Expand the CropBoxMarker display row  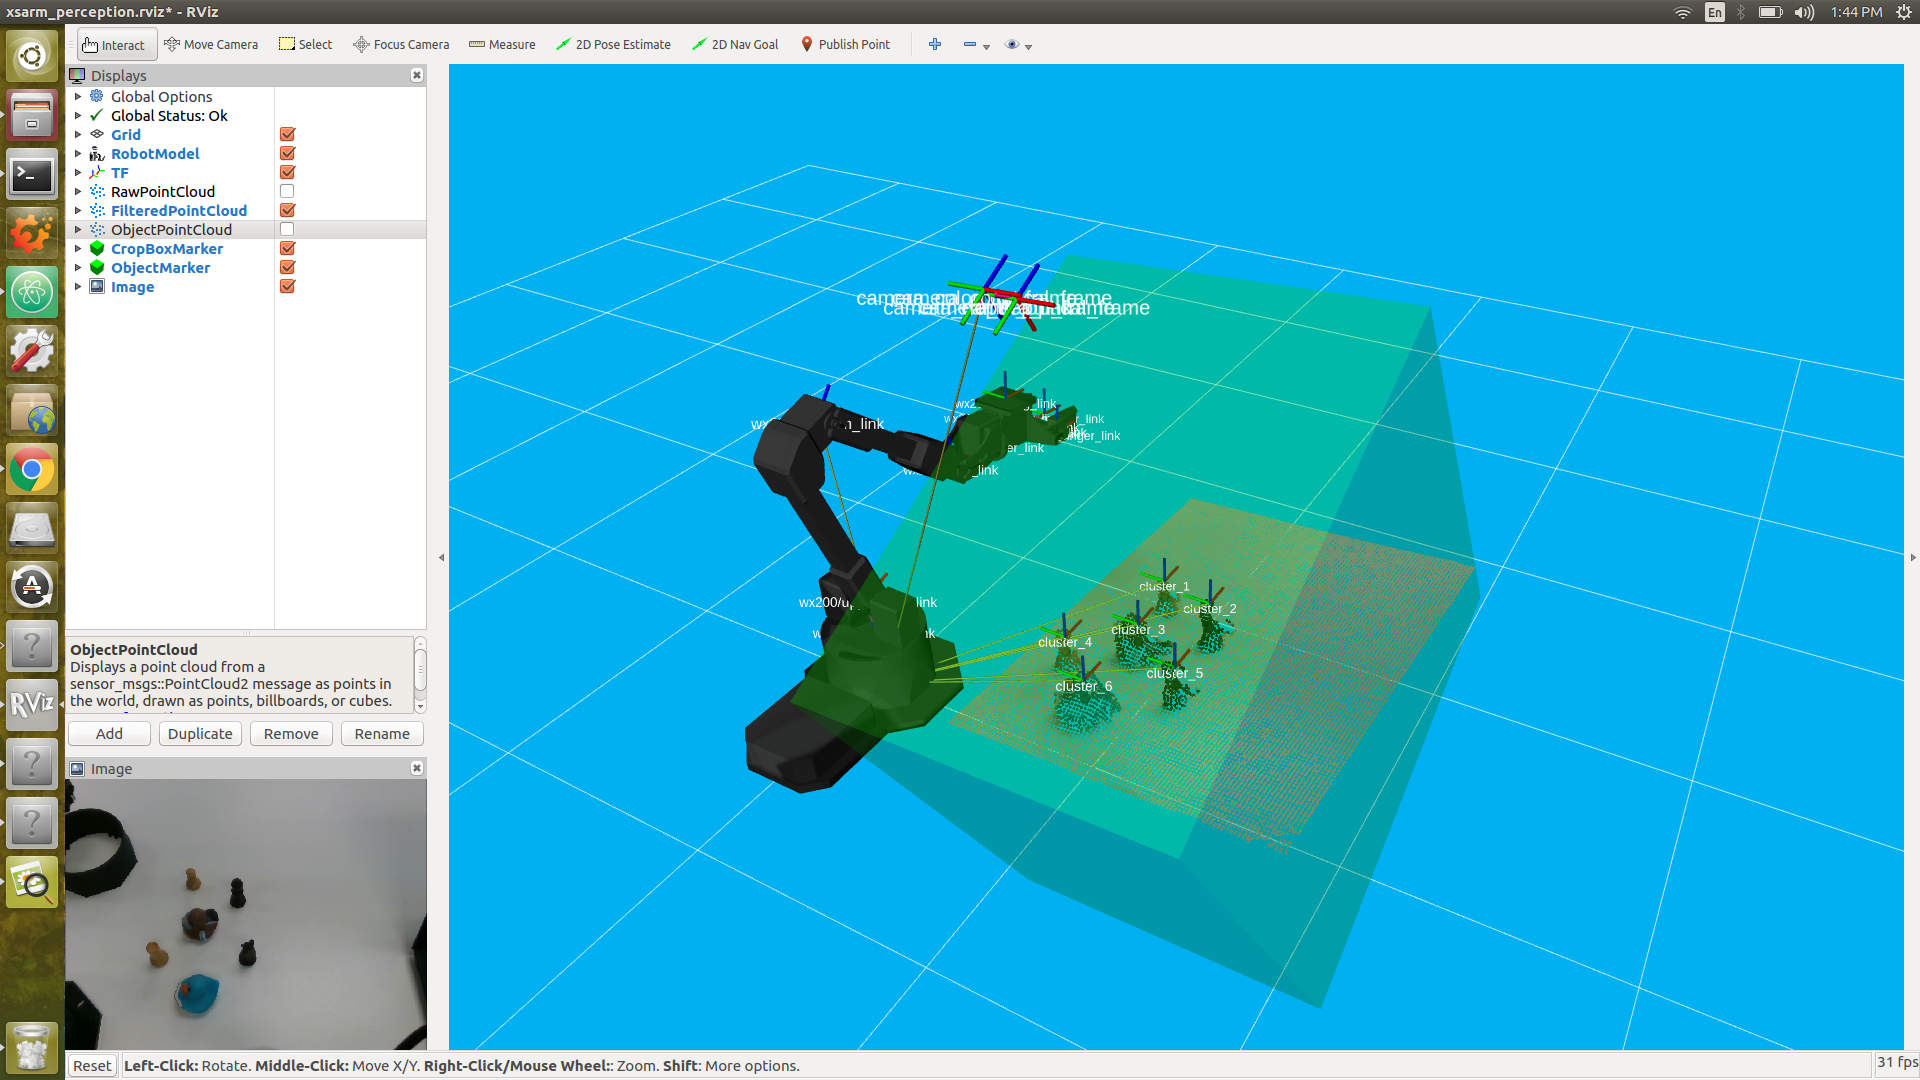(x=78, y=249)
